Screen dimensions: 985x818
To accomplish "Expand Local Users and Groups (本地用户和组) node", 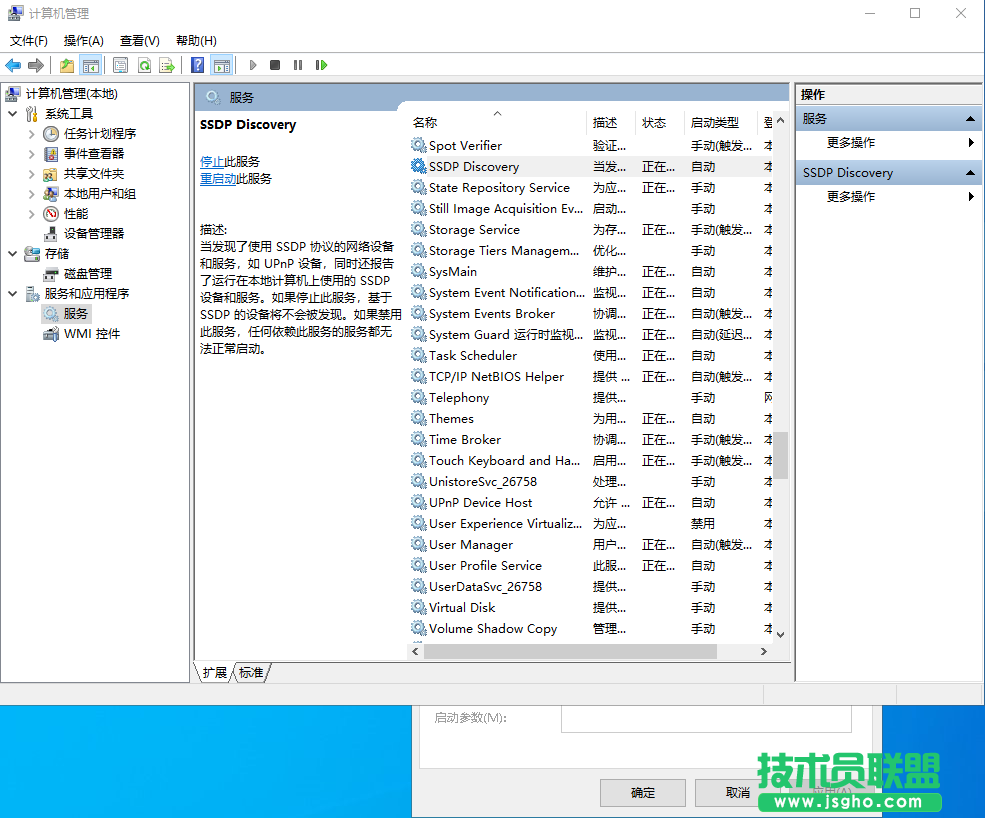I will pyautogui.click(x=31, y=193).
